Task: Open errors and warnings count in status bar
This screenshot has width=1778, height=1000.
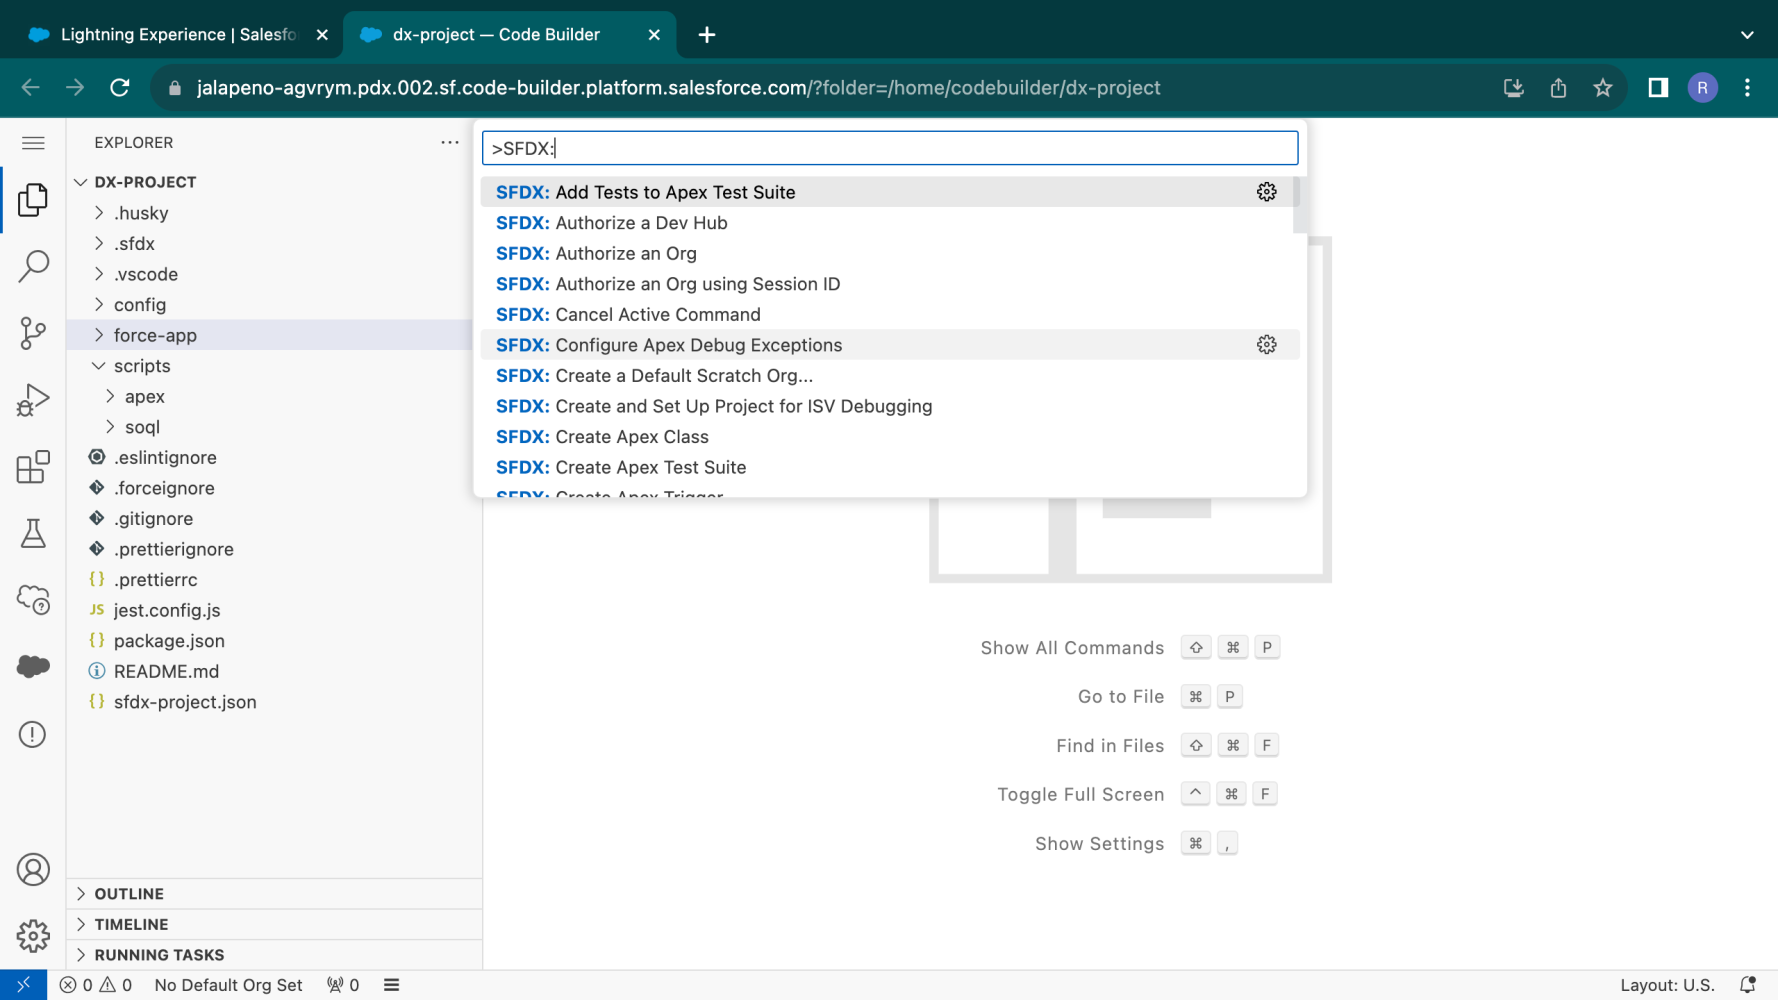Action: click(96, 985)
